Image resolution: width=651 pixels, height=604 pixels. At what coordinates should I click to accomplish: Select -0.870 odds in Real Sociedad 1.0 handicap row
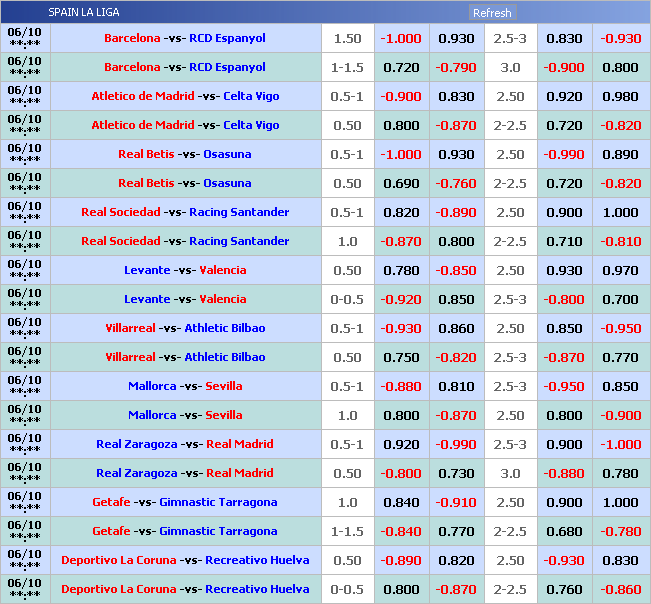coord(400,241)
